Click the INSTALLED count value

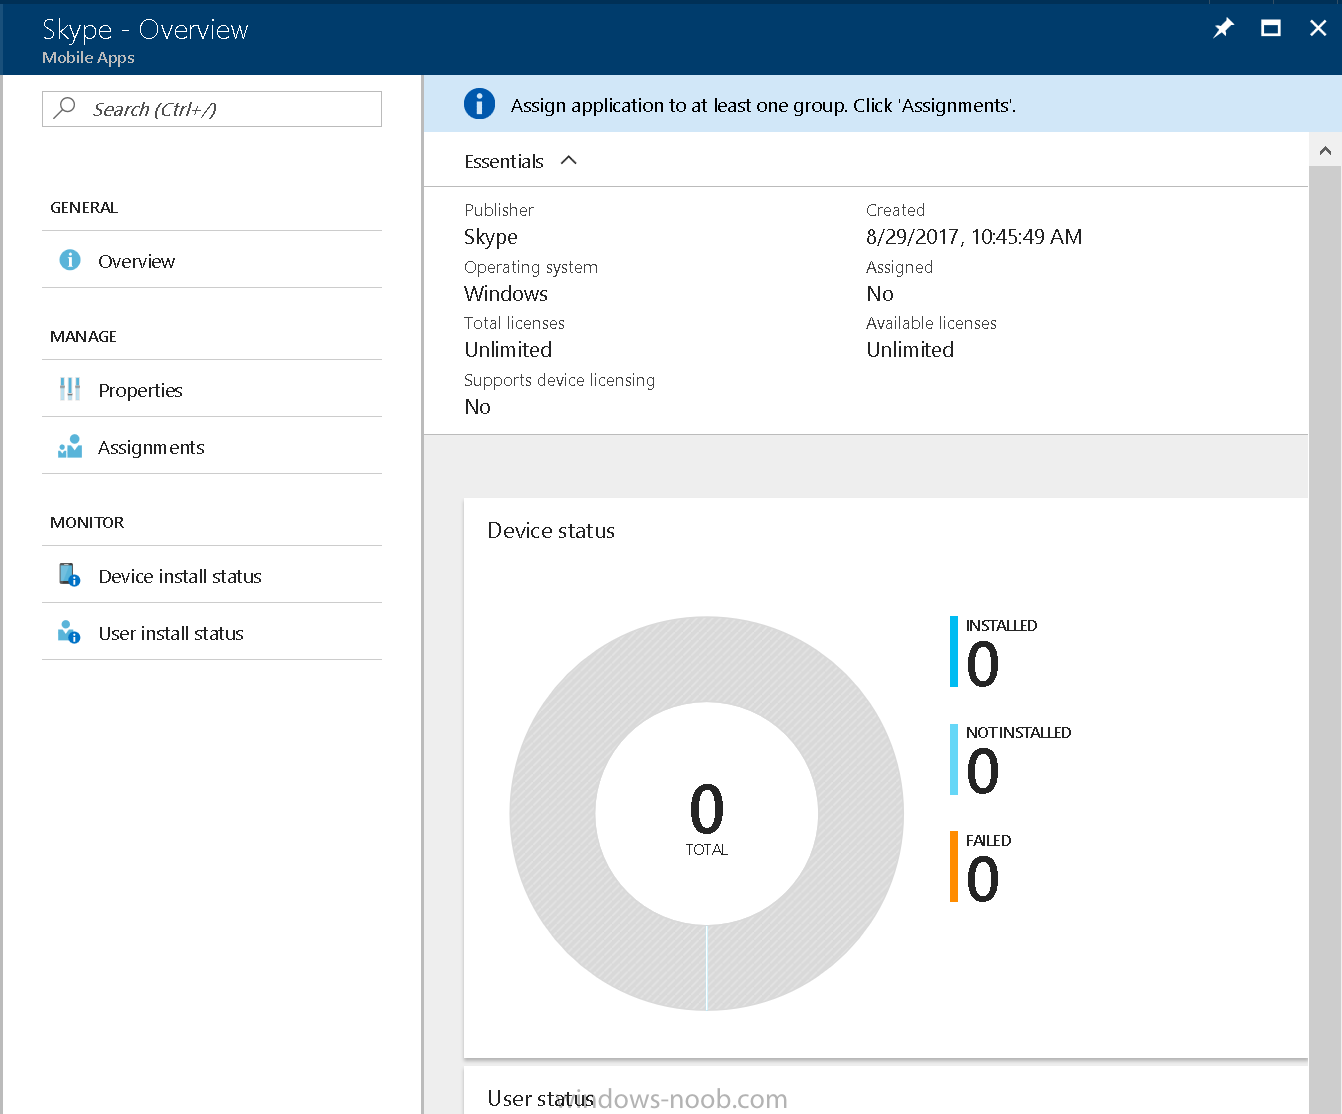[x=983, y=664]
